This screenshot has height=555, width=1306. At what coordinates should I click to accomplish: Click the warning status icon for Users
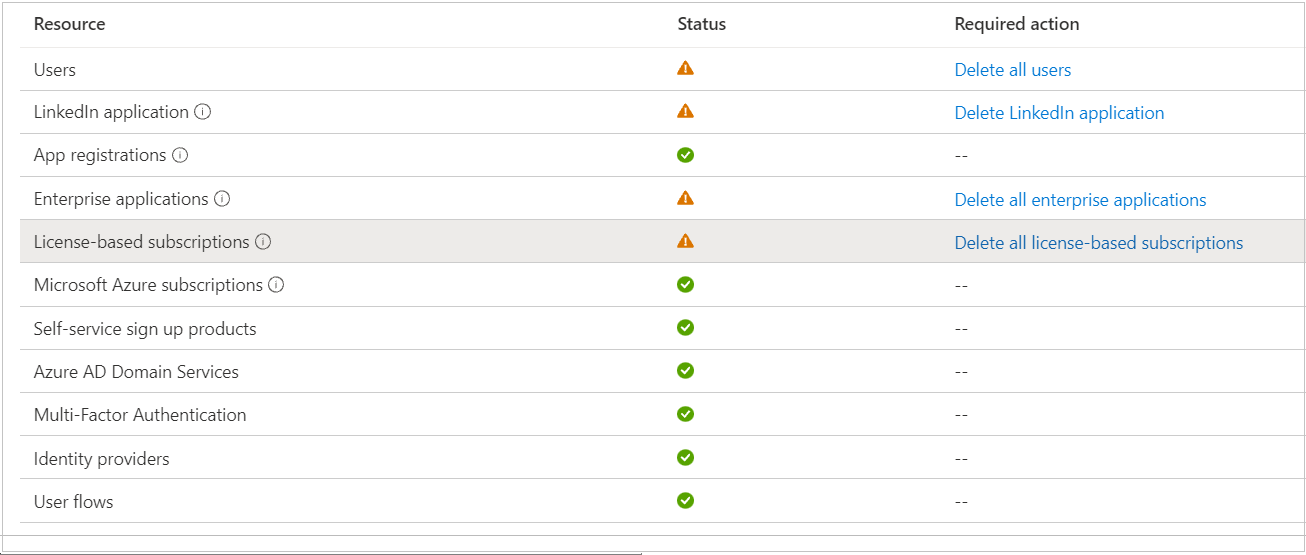point(685,68)
